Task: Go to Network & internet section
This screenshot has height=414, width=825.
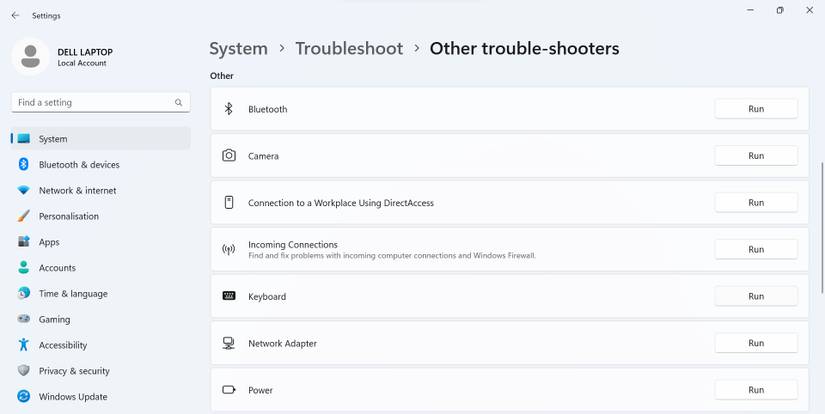Action: click(77, 191)
